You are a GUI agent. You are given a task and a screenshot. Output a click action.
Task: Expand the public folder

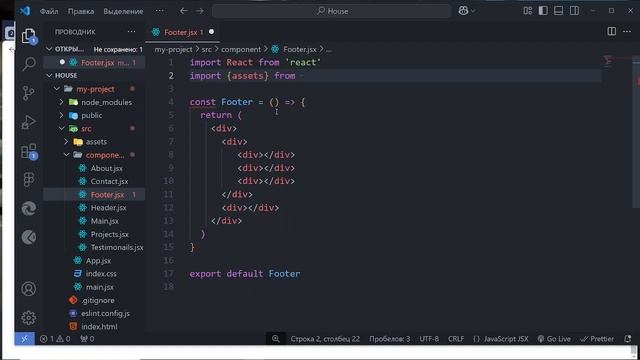(61, 116)
